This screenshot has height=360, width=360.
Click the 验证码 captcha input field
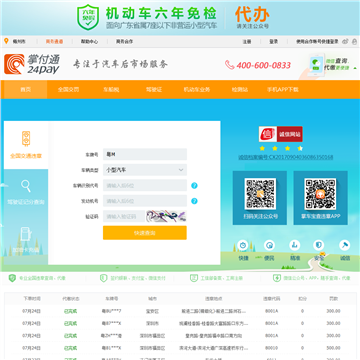124,216
